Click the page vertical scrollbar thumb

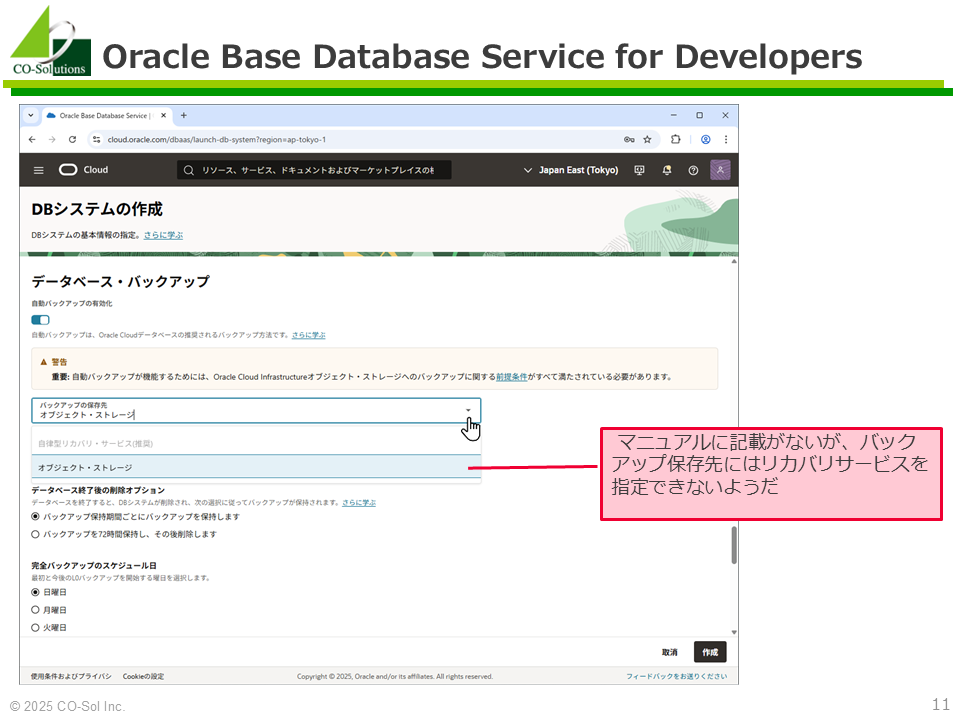tap(734, 545)
